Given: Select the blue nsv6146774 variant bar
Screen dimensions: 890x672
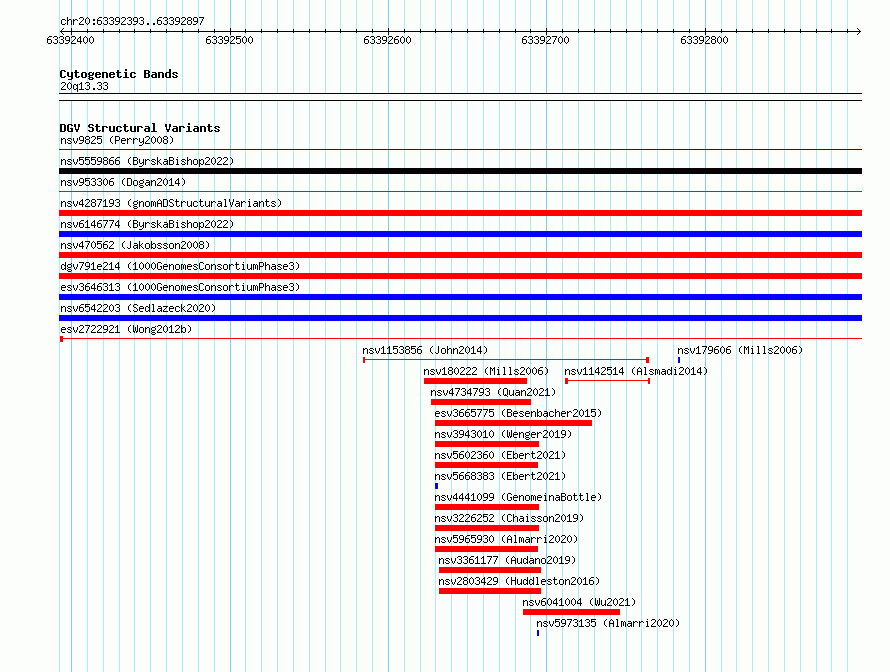Looking at the screenshot, I should tap(460, 234).
